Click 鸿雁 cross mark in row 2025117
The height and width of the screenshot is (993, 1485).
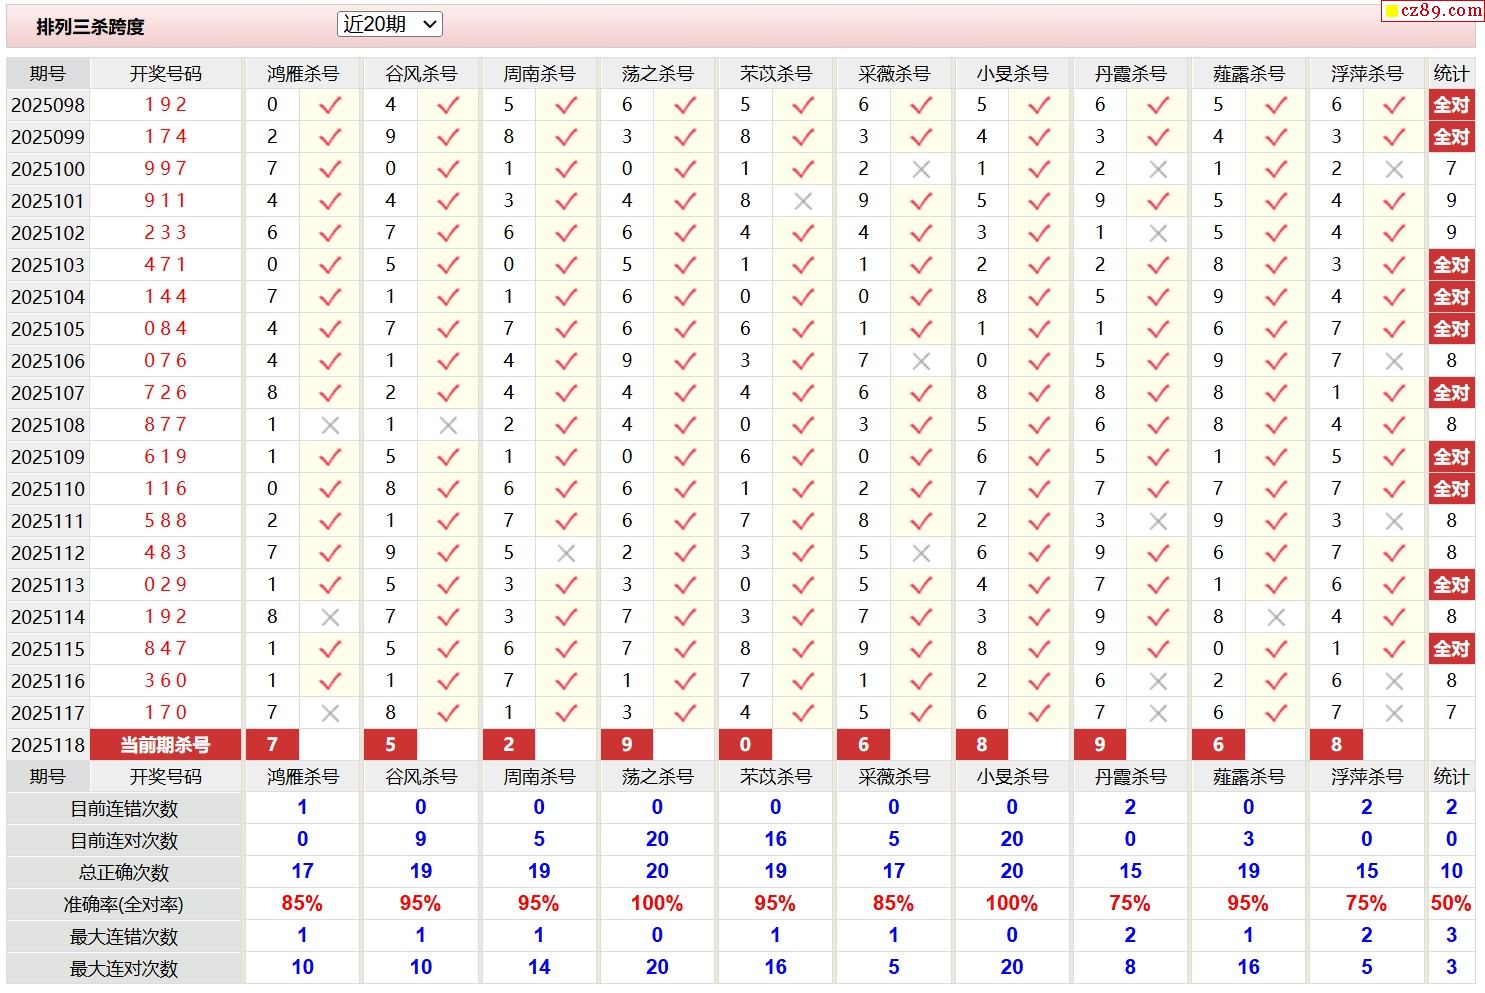330,714
